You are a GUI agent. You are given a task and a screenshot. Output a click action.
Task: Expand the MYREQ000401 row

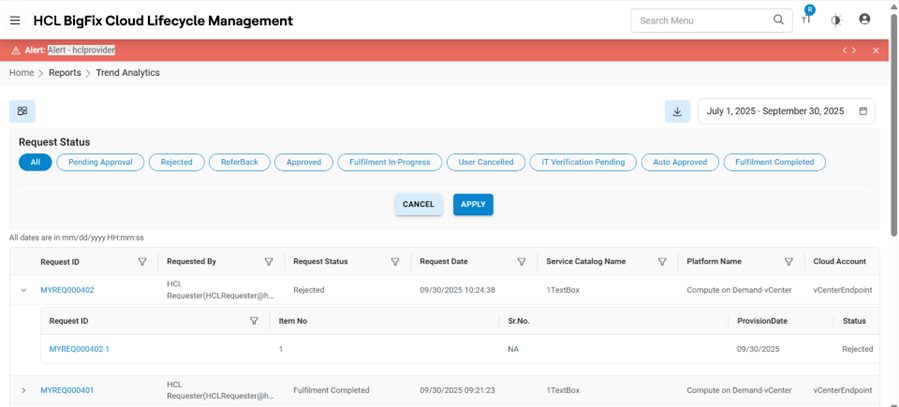tap(24, 390)
